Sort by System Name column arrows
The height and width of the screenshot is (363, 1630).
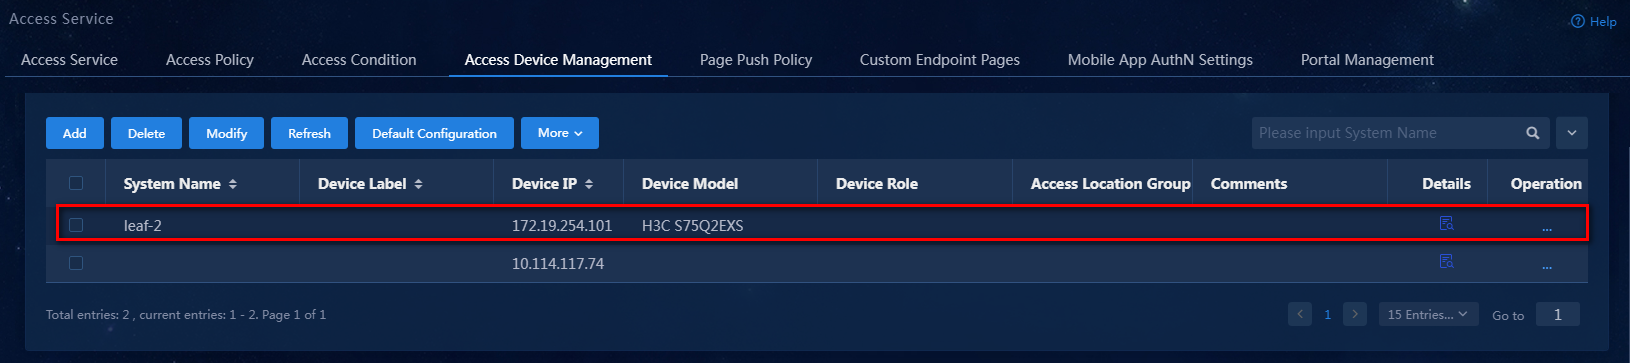233,184
